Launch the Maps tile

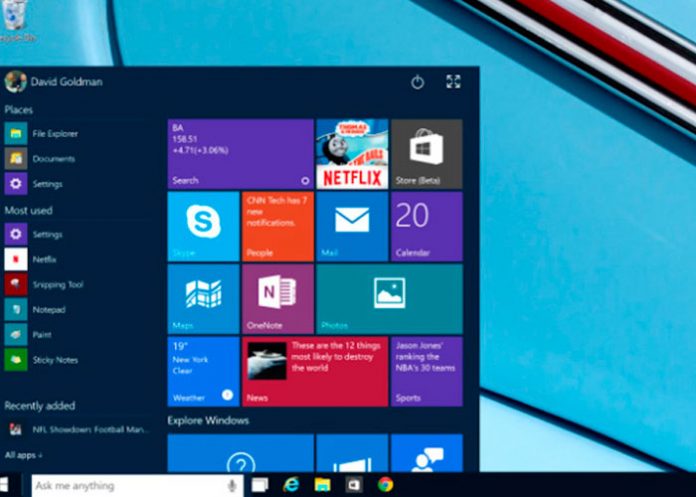click(203, 299)
